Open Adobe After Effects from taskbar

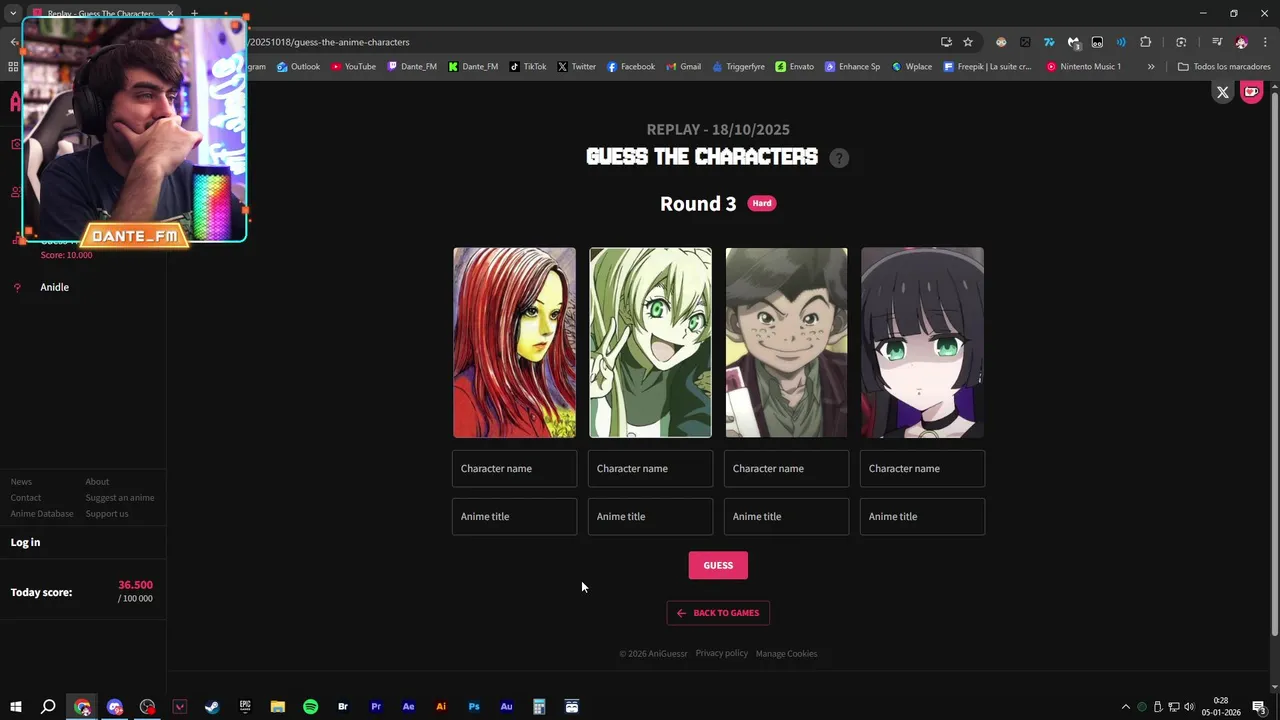[408, 707]
